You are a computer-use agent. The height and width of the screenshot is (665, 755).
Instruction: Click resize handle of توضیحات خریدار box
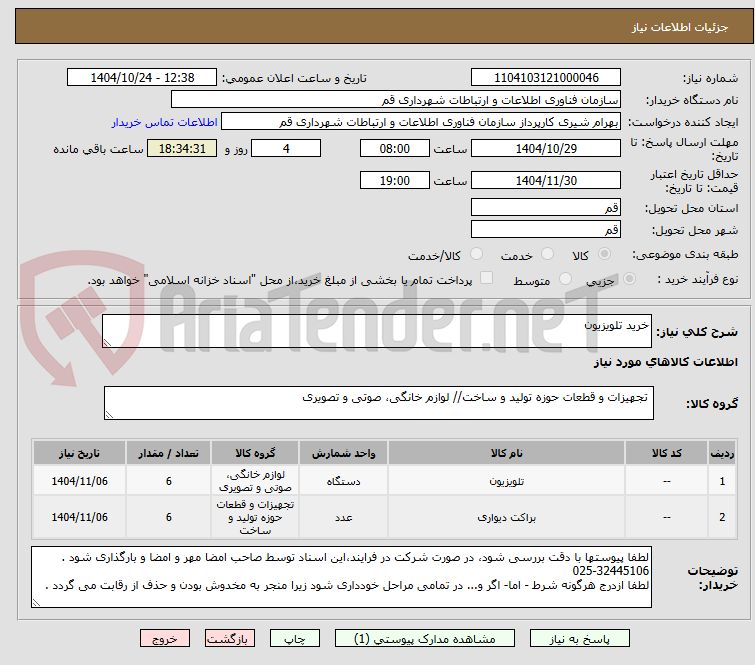point(37,602)
